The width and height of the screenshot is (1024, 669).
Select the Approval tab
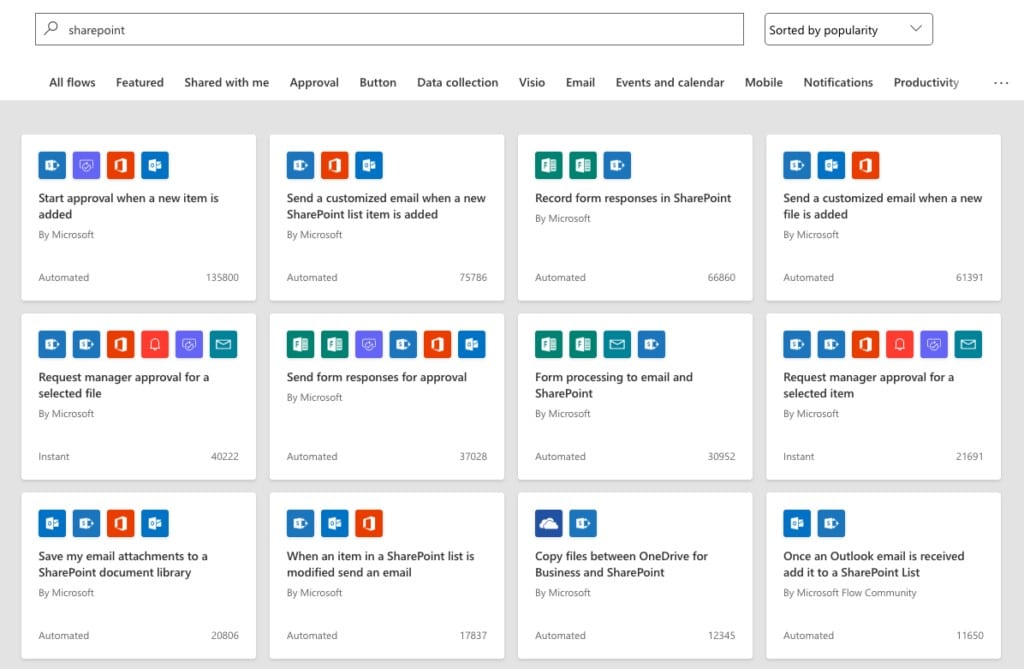coord(314,83)
